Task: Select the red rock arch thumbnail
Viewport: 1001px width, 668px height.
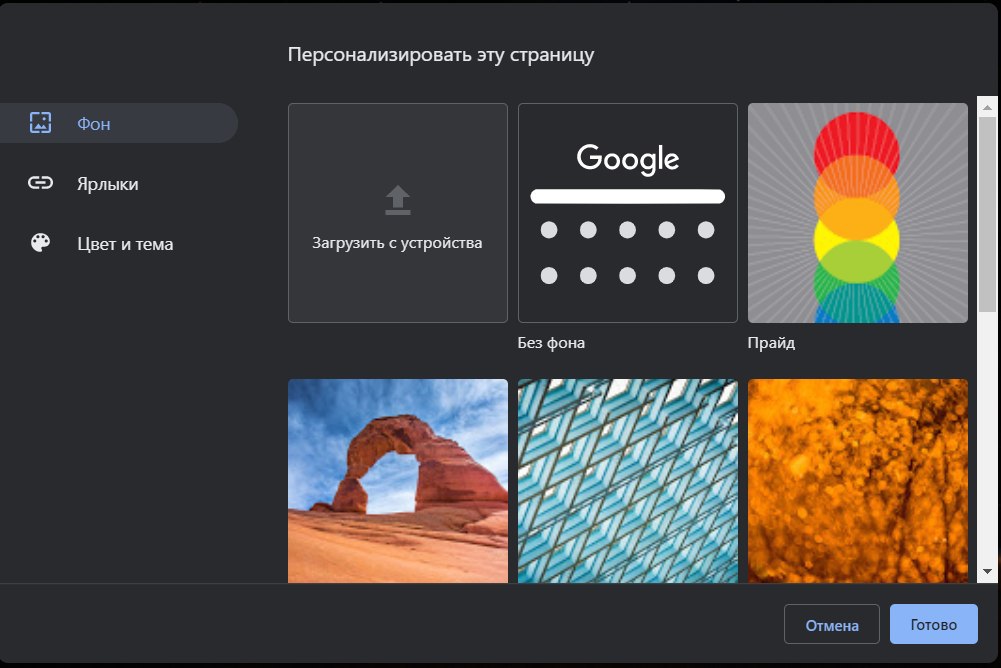Action: [398, 481]
